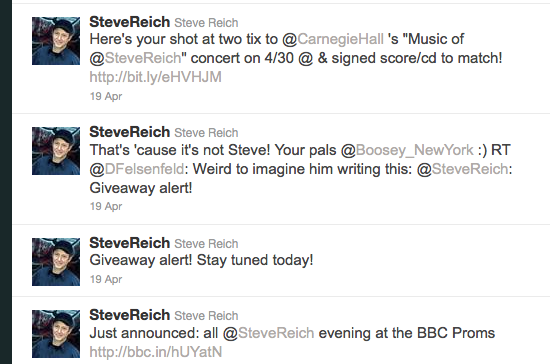Click @SteveReich mention in the BBC Proms tweet
550x364 pixels.
[x=268, y=333]
